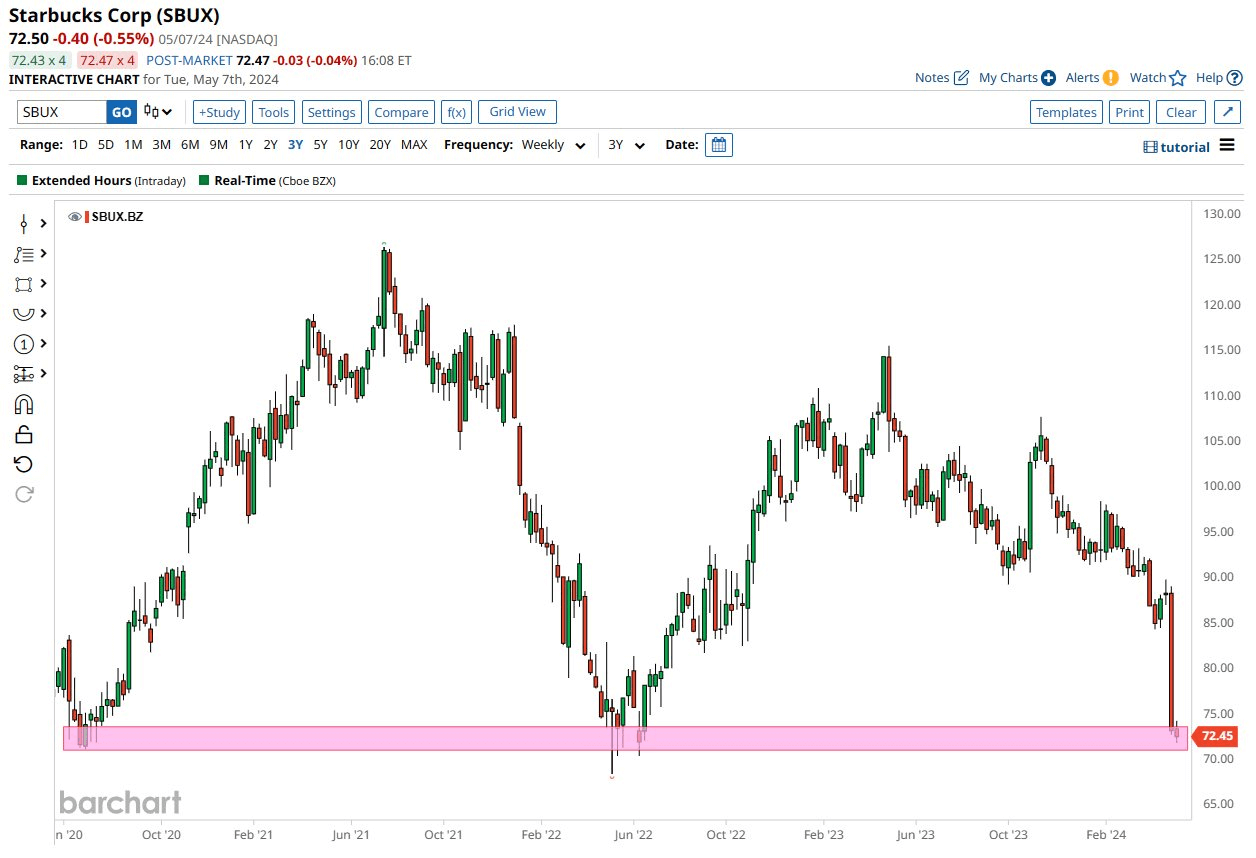Open the Templates panel
The image size is (1256, 858).
point(1066,112)
